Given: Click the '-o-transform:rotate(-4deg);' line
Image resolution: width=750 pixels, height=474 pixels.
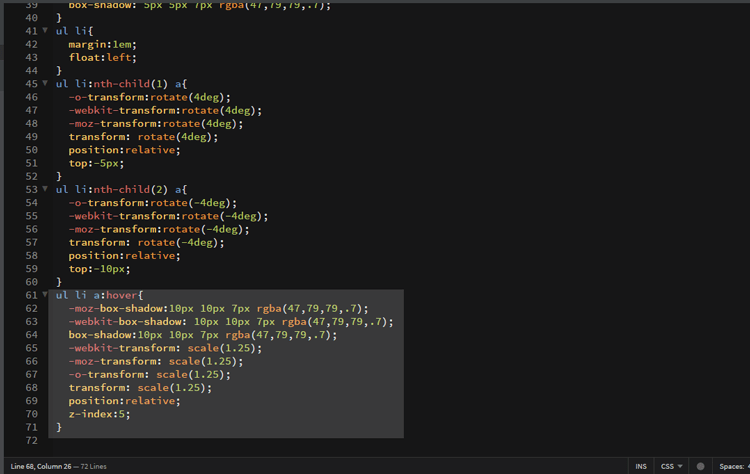Looking at the screenshot, I should 153,203.
